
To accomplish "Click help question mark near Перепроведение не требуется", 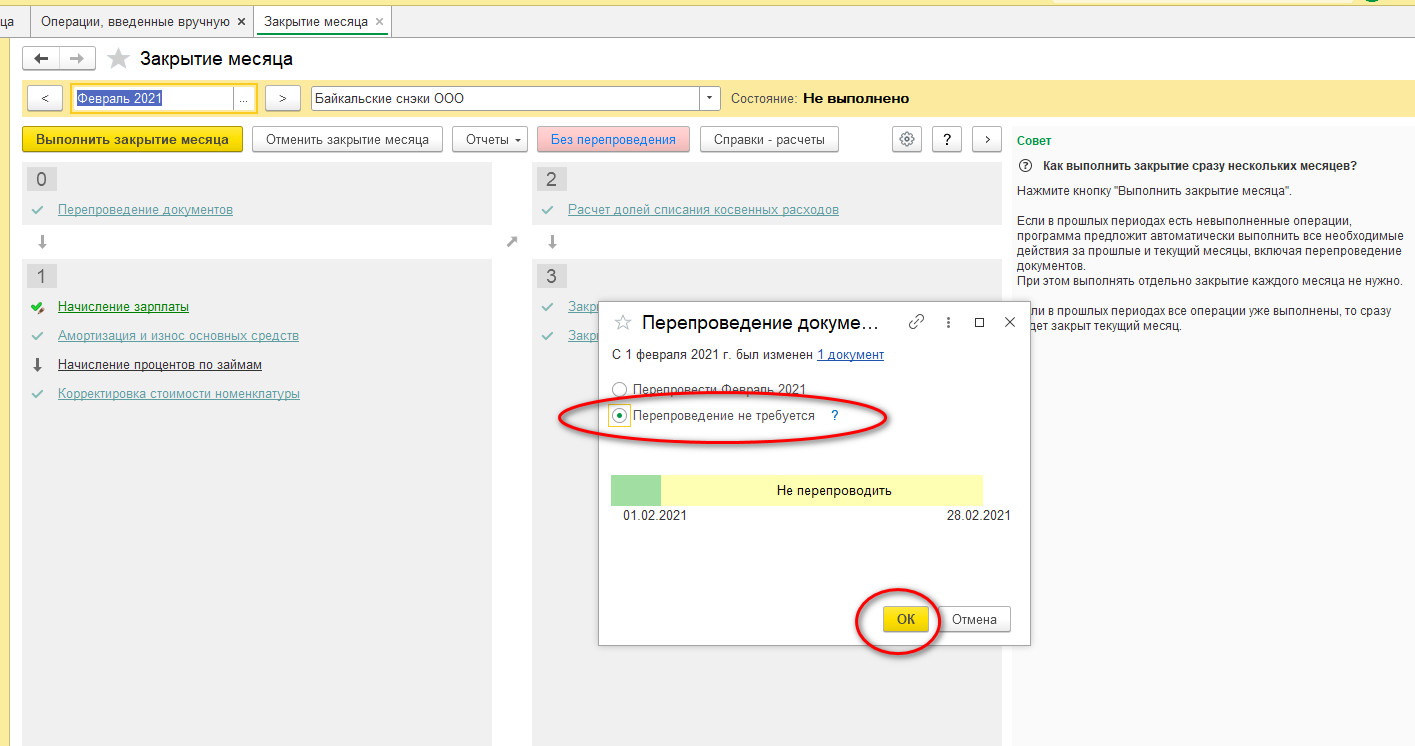I will click(x=835, y=415).
